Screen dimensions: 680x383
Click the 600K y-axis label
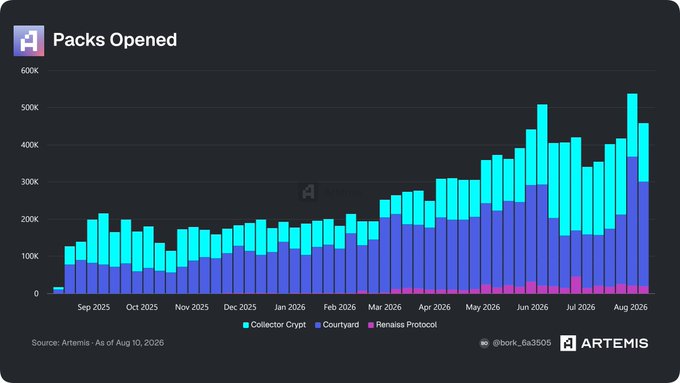(29, 70)
